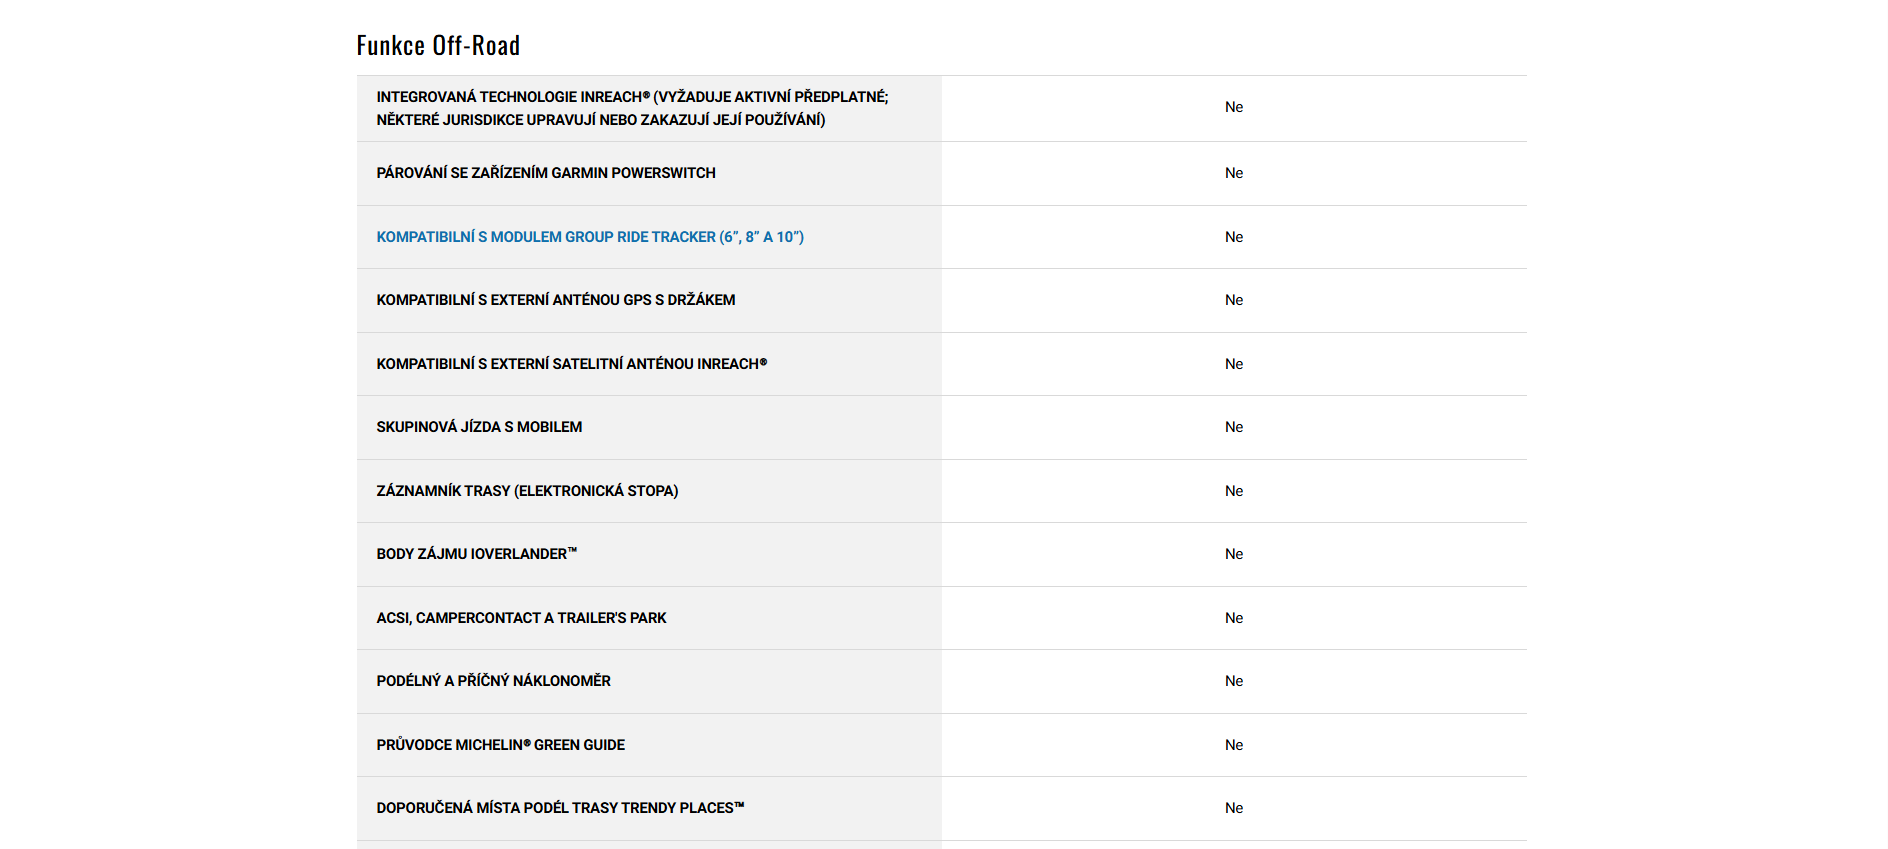Click the Body zájmu iOverlander label

point(477,554)
